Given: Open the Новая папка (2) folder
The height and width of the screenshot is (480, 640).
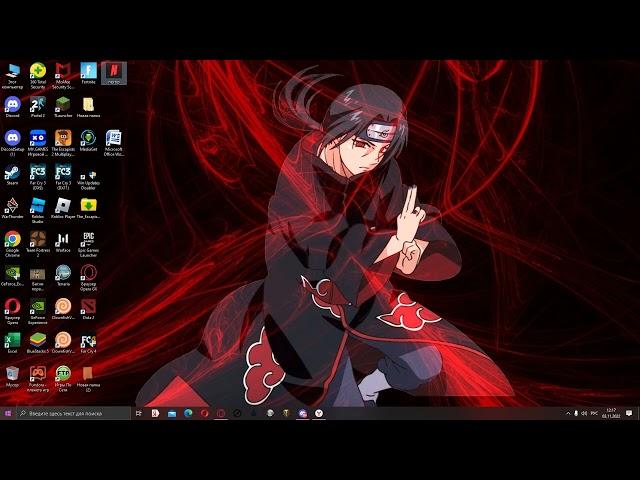Looking at the screenshot, I should tap(88, 379).
